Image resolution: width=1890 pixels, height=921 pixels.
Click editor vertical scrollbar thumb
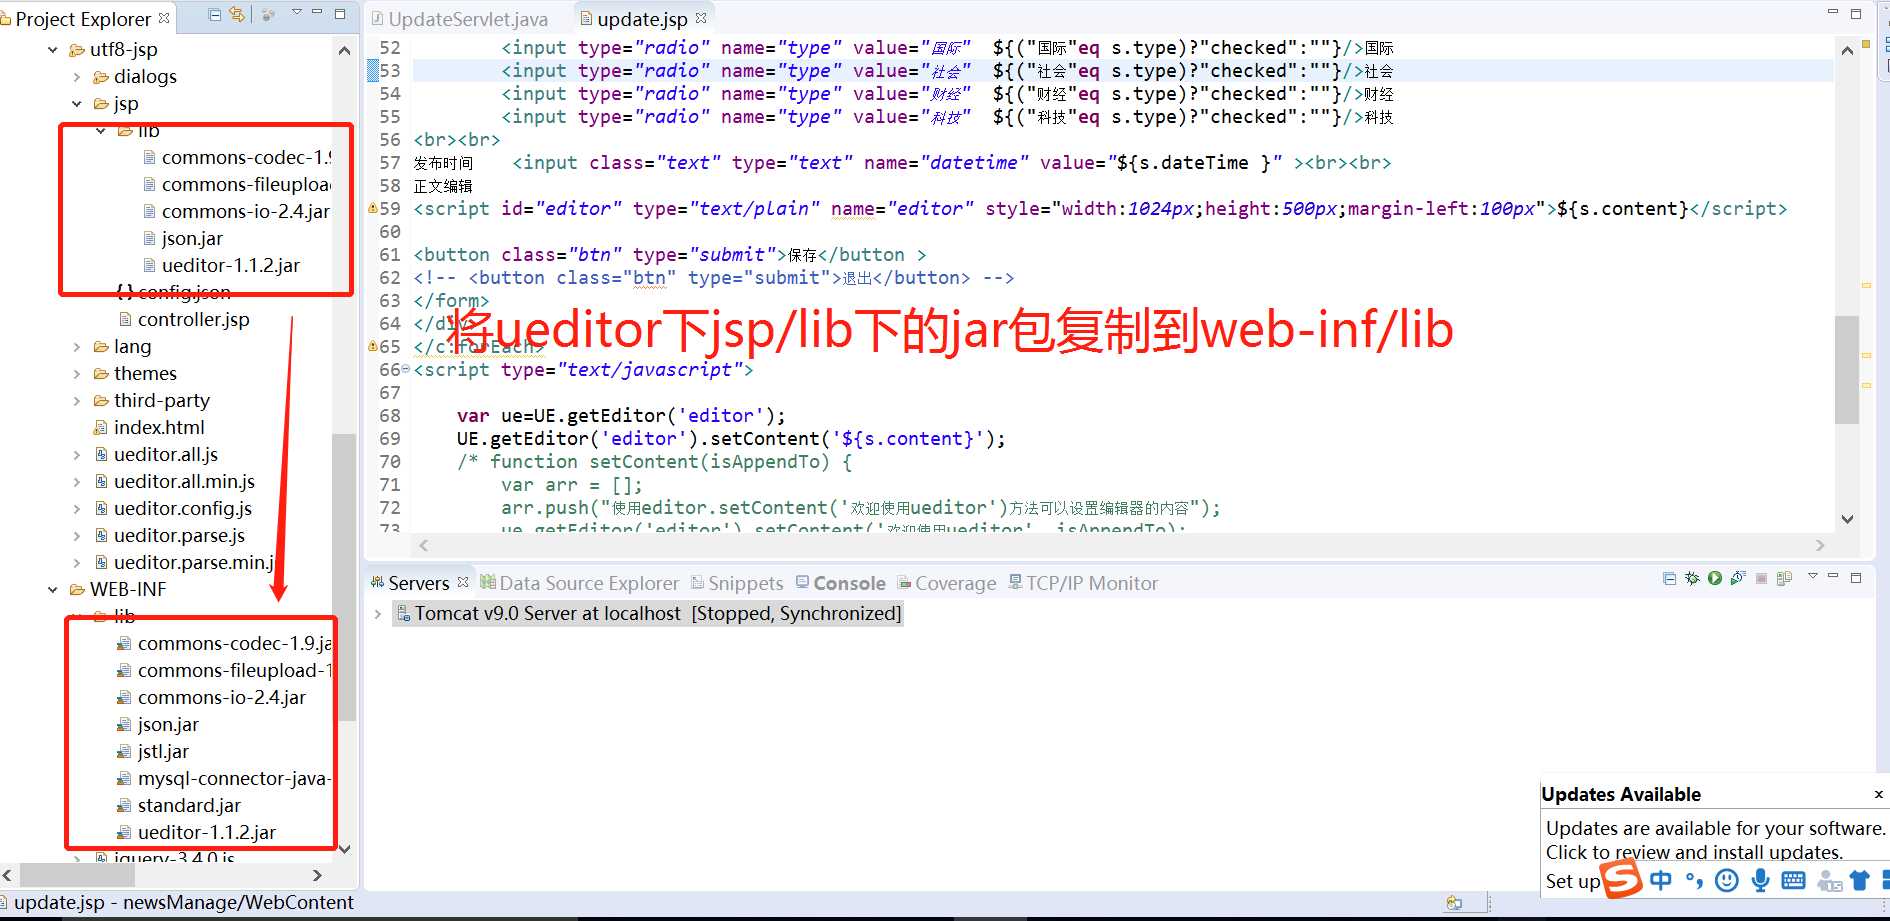point(1846,369)
